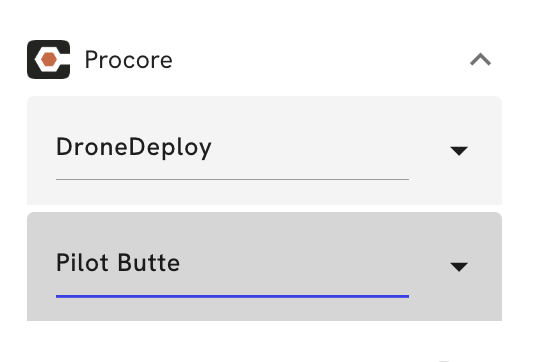
Task: Click the orange hexagon inside the Procore logo
Action: tap(49, 59)
